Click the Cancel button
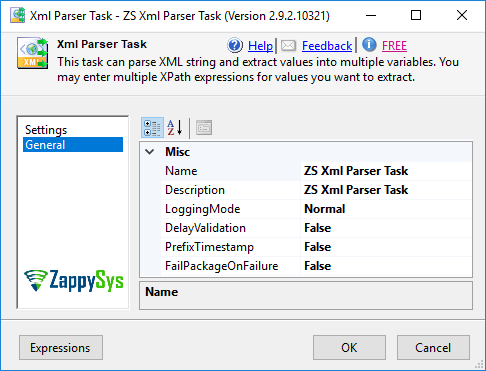The height and width of the screenshot is (371, 486). click(433, 348)
